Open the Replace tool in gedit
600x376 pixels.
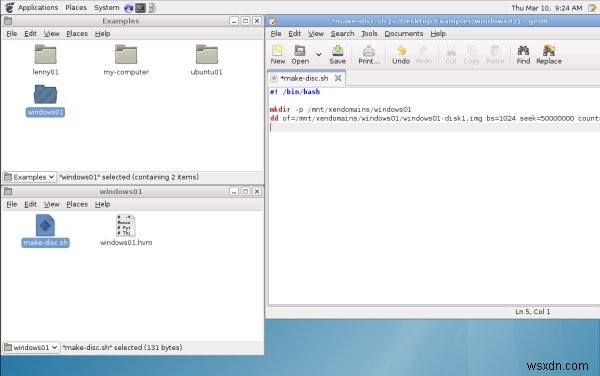(549, 55)
